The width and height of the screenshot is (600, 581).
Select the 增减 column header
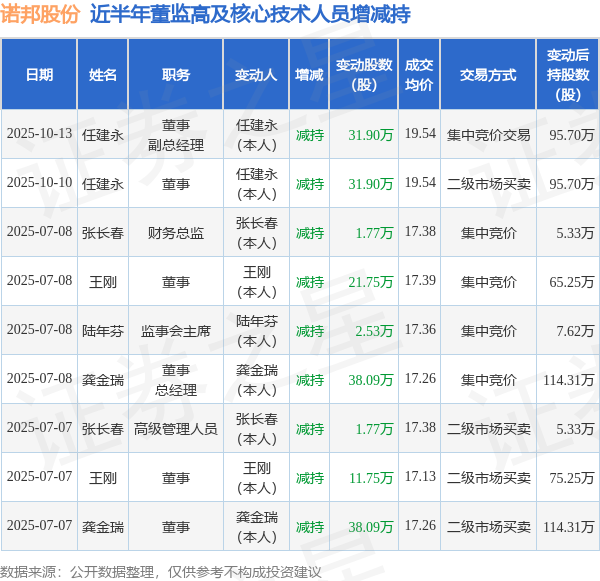[309, 75]
